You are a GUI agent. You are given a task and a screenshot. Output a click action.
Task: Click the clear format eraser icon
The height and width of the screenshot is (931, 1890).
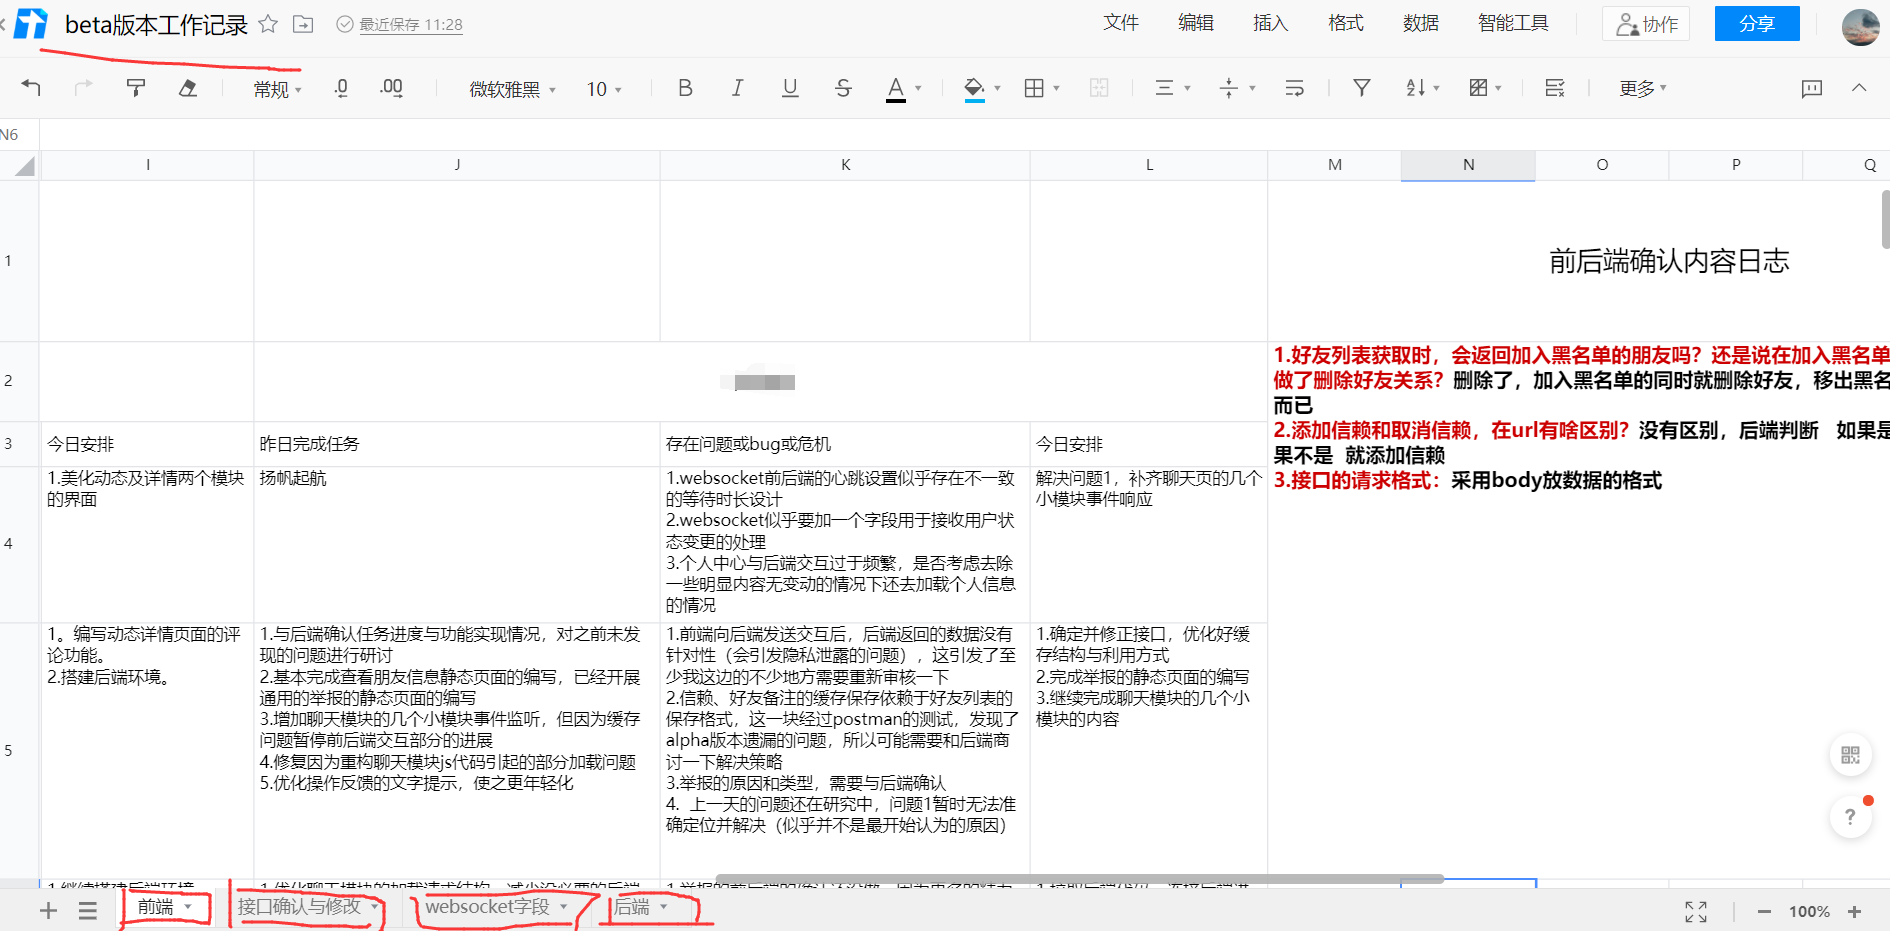[187, 88]
